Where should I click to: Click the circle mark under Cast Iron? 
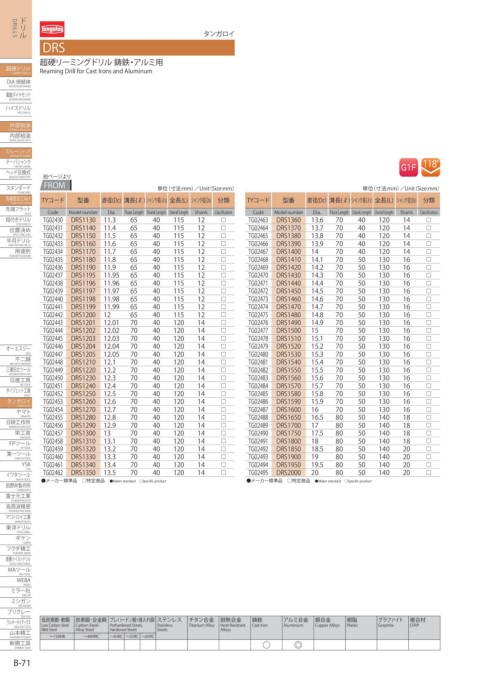pyautogui.click(x=266, y=645)
